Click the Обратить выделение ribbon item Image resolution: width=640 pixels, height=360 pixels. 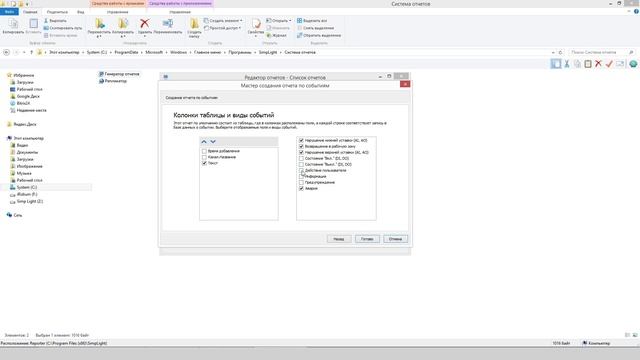point(319,36)
